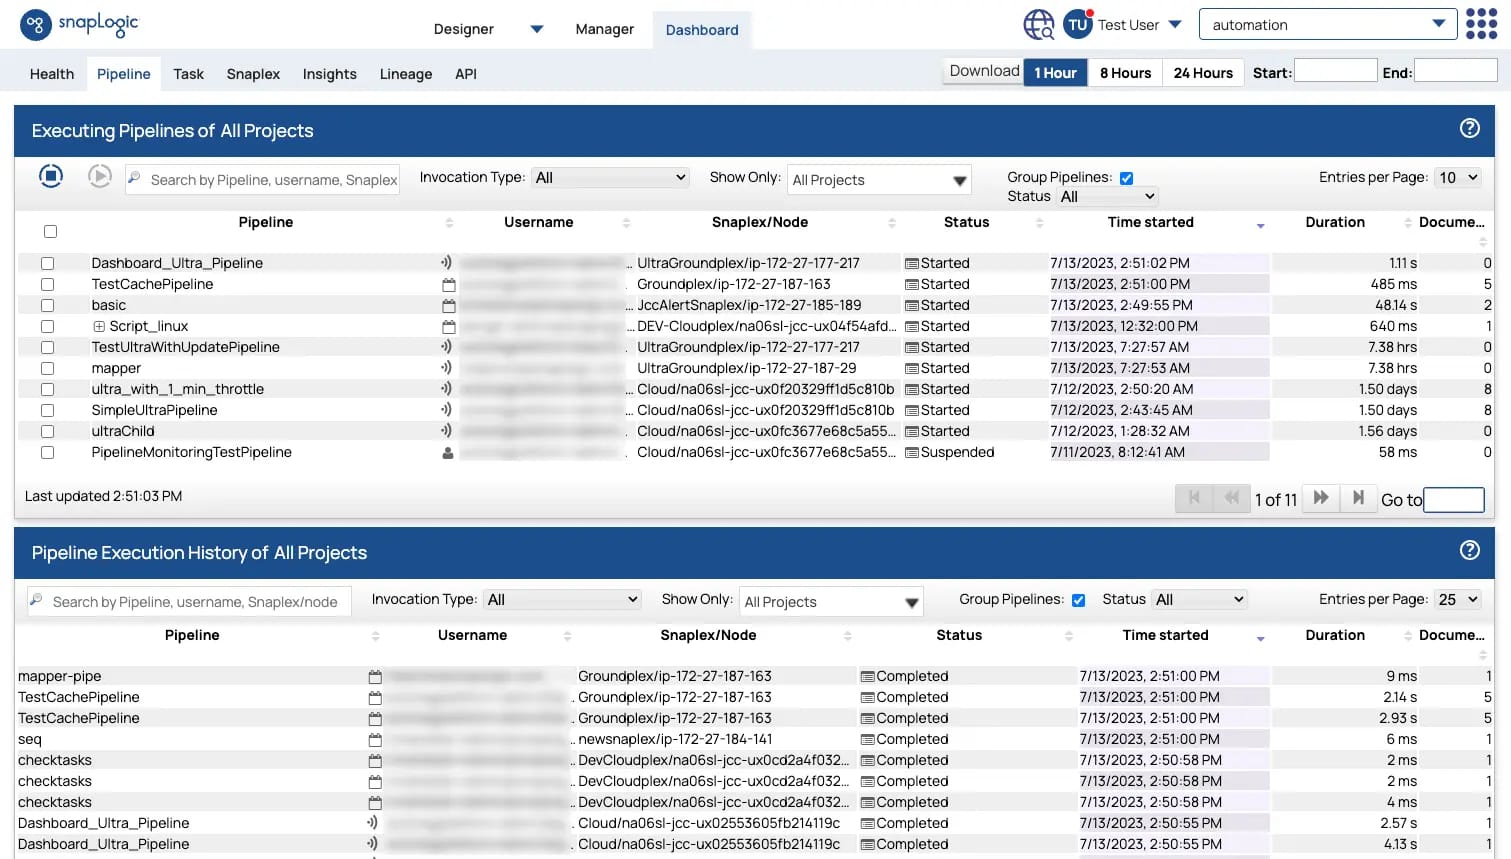
Task: Sort executing table by Time started arrow
Action: pos(1261,225)
